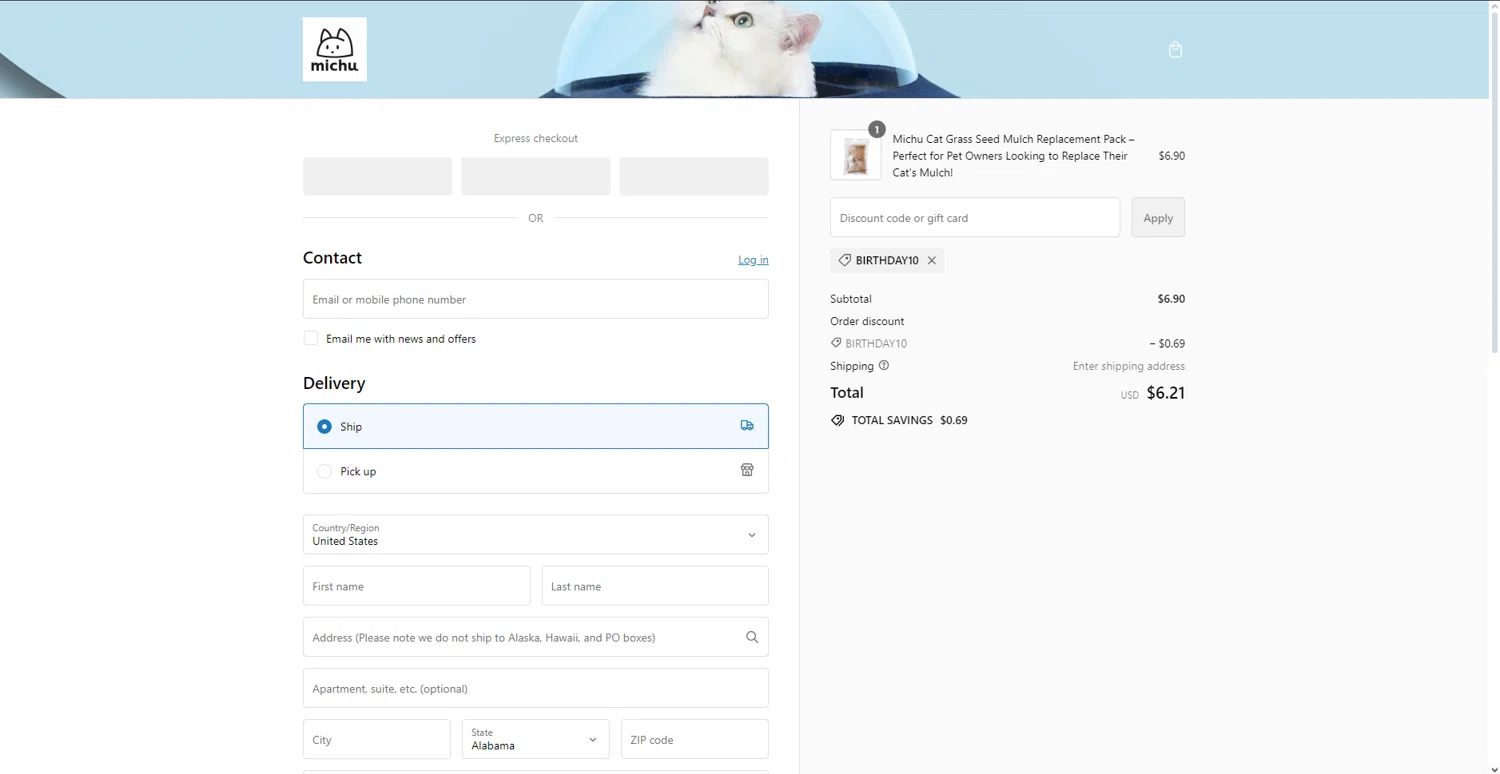Click the quantity badge on product thumbnail
1500x774 pixels.
pos(877,129)
